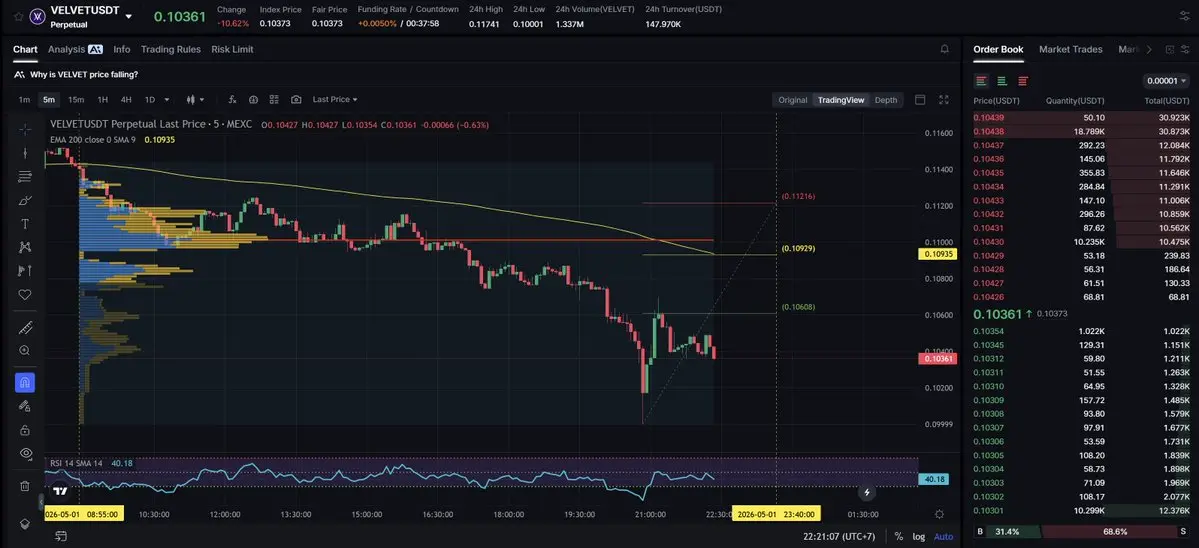Toggle log scale
Image resolution: width=1199 pixels, height=548 pixels.
[918, 537]
